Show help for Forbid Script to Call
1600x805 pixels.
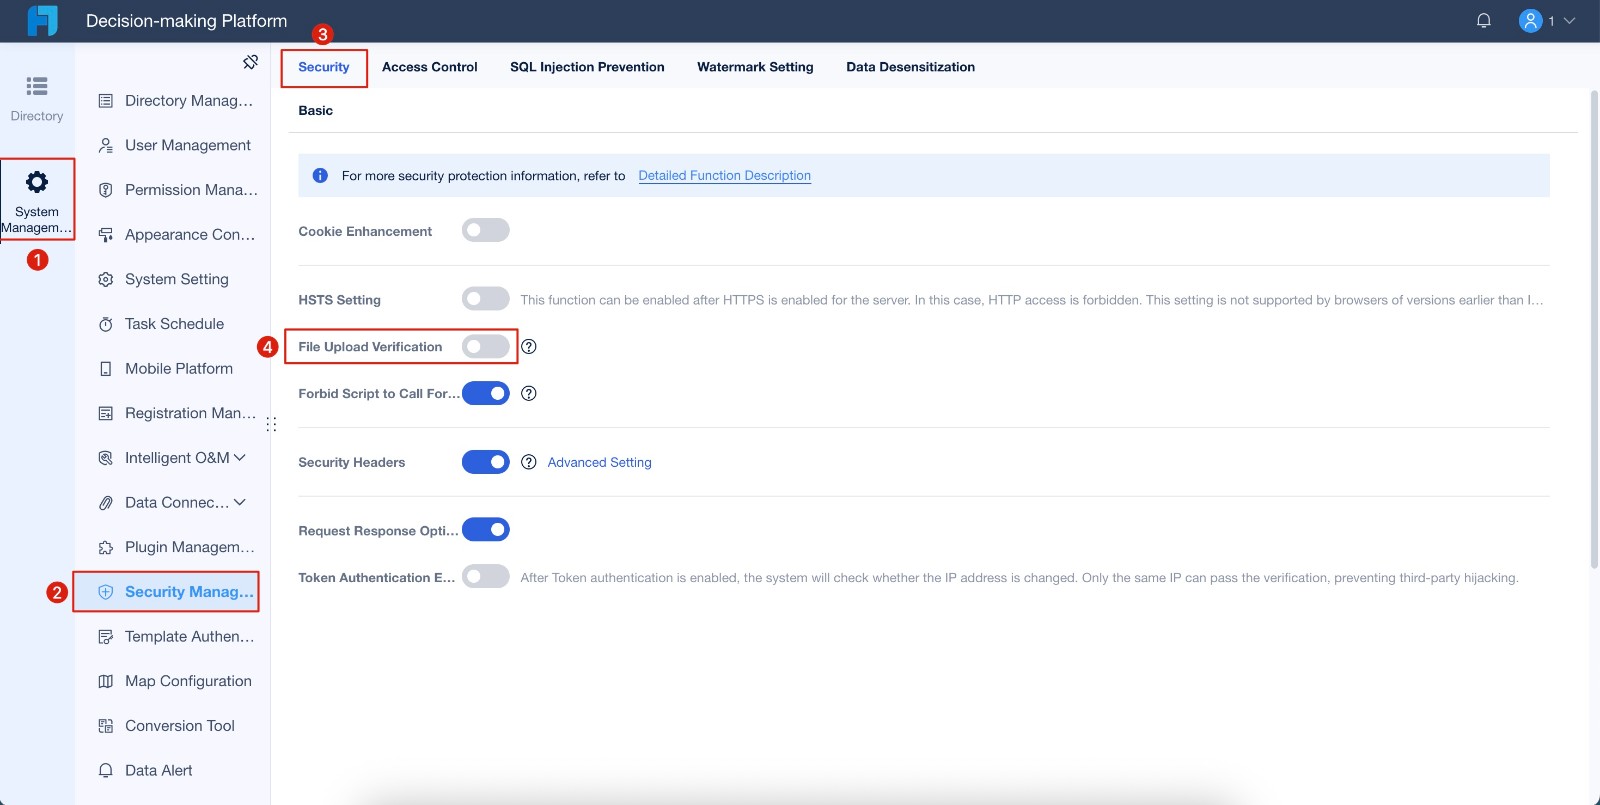pos(529,394)
